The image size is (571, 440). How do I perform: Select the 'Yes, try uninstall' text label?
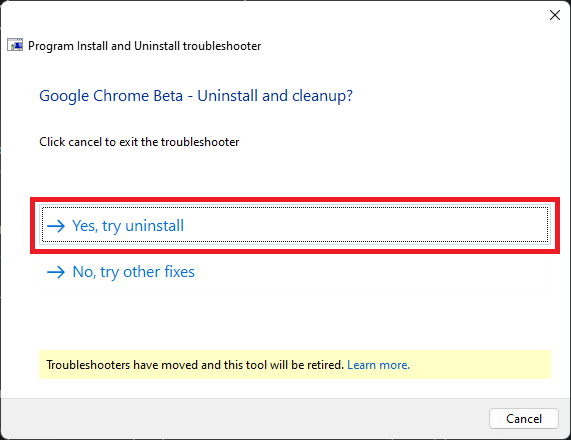point(128,226)
